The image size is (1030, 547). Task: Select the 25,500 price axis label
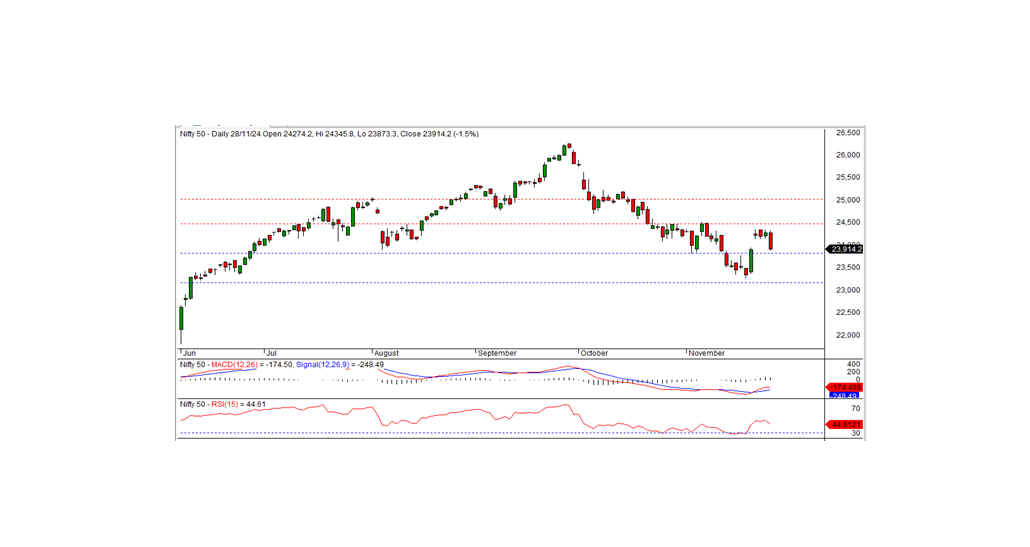point(847,177)
